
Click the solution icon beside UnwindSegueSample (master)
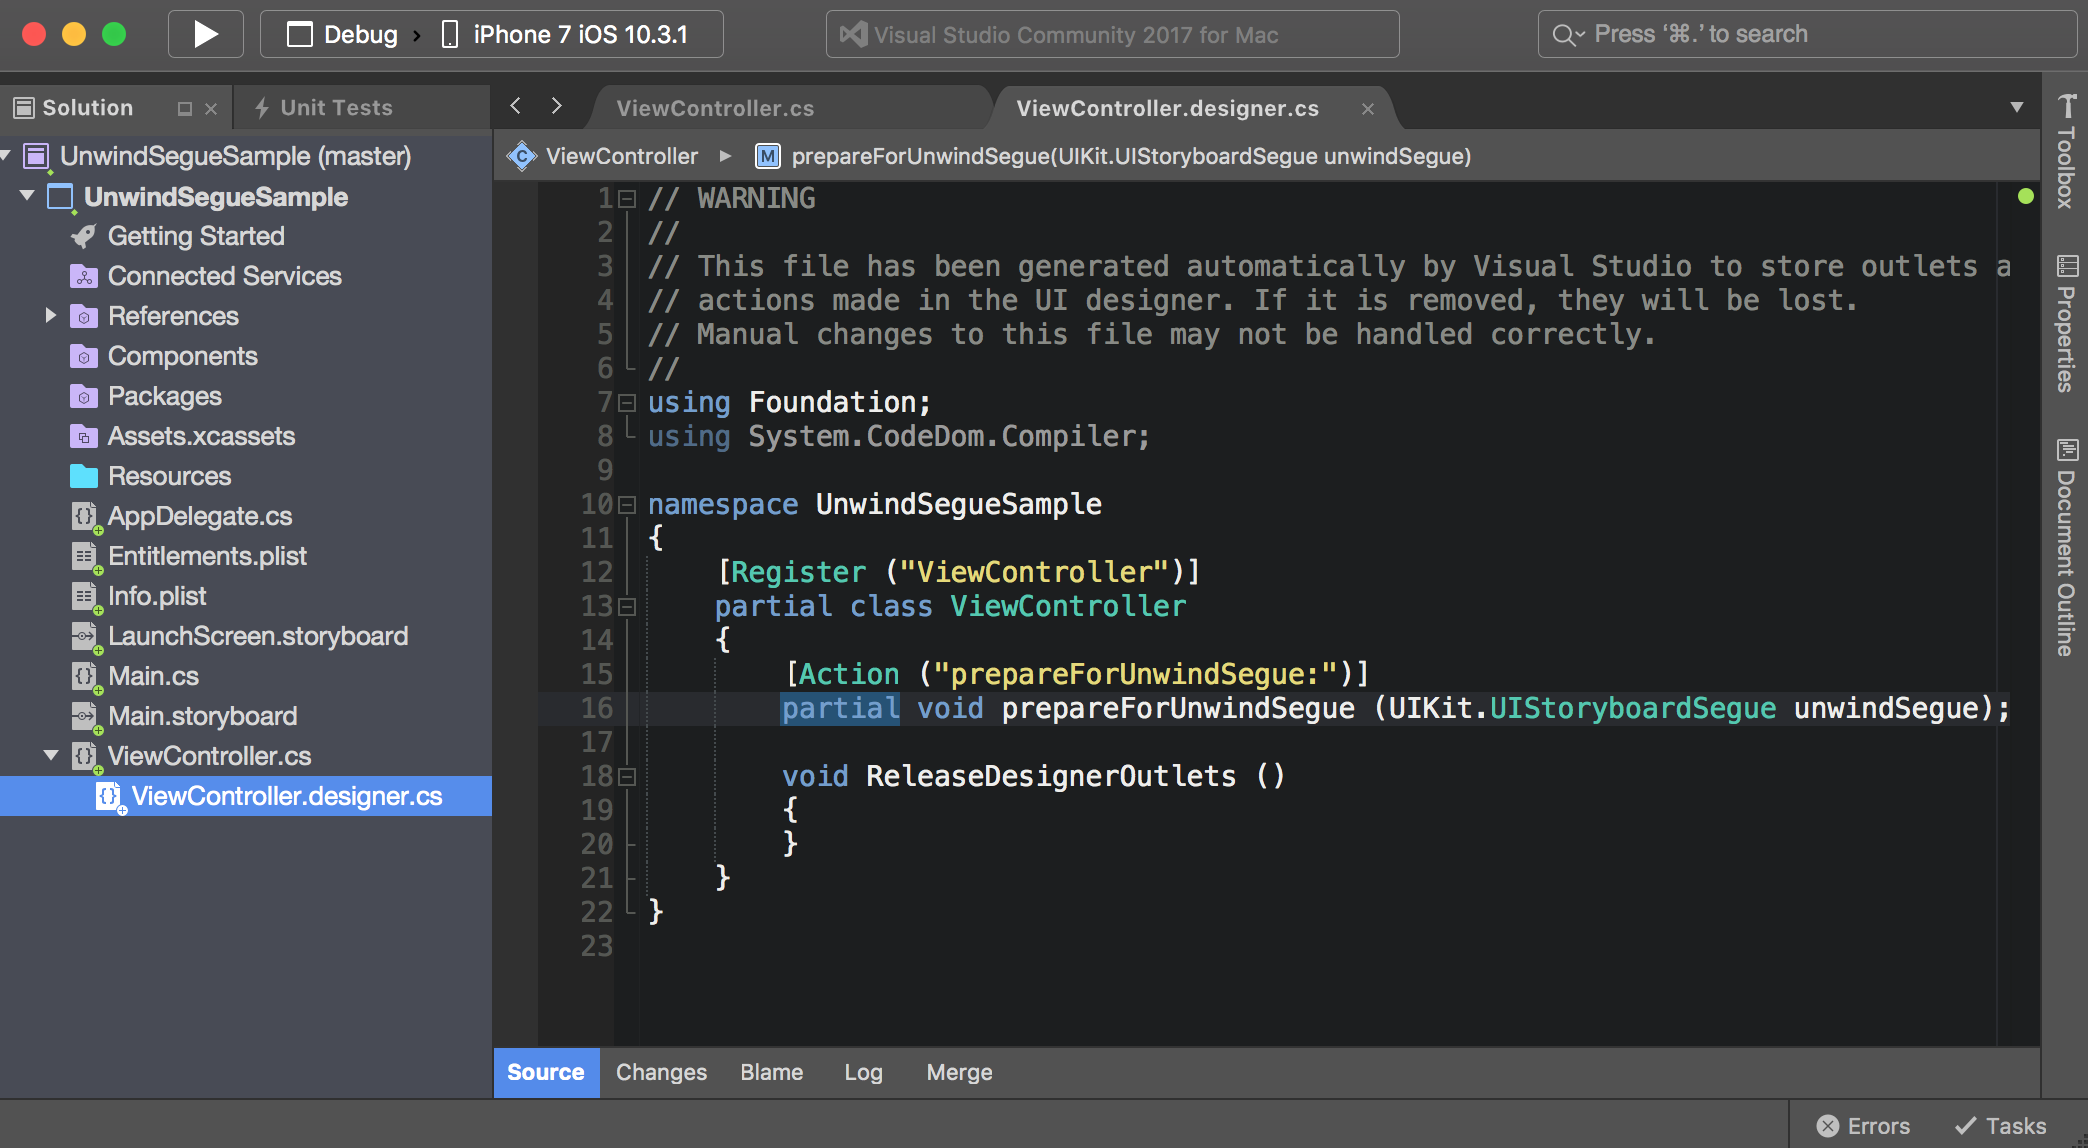click(x=37, y=156)
